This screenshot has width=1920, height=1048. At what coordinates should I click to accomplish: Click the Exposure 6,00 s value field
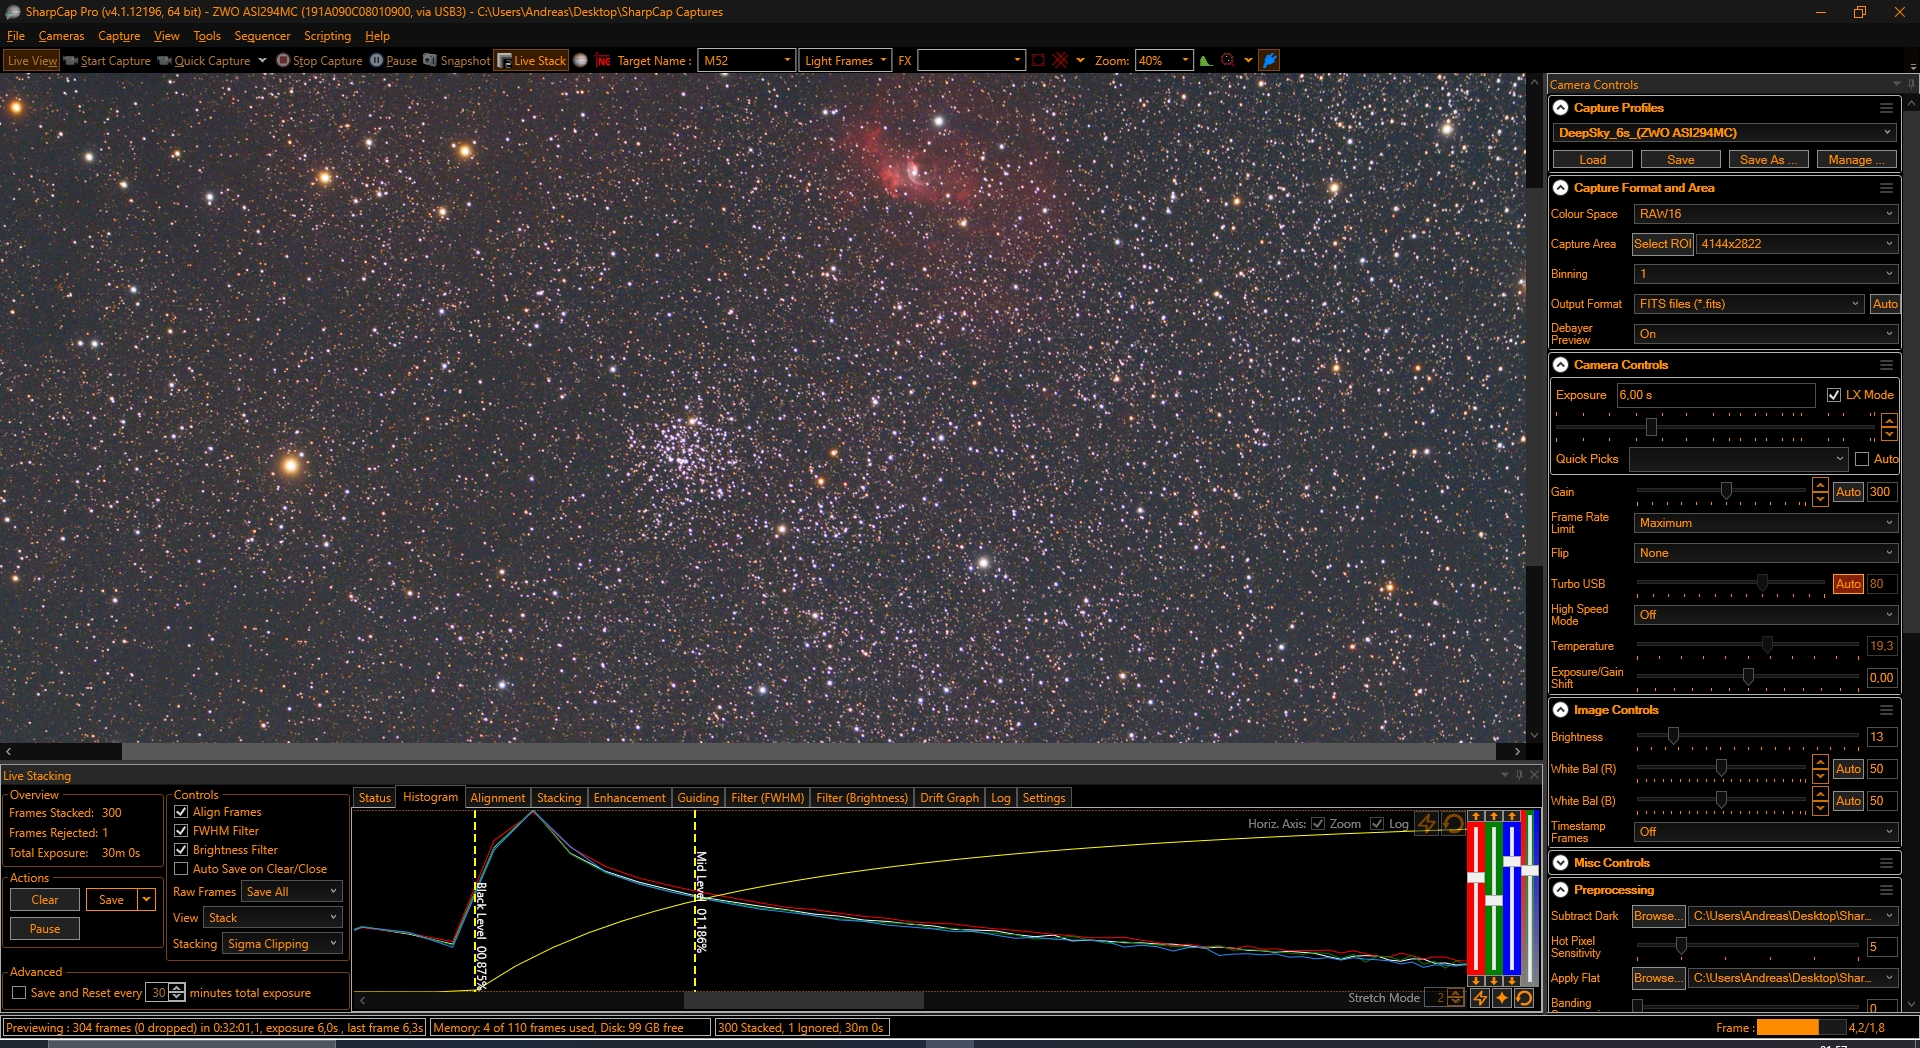click(1716, 395)
